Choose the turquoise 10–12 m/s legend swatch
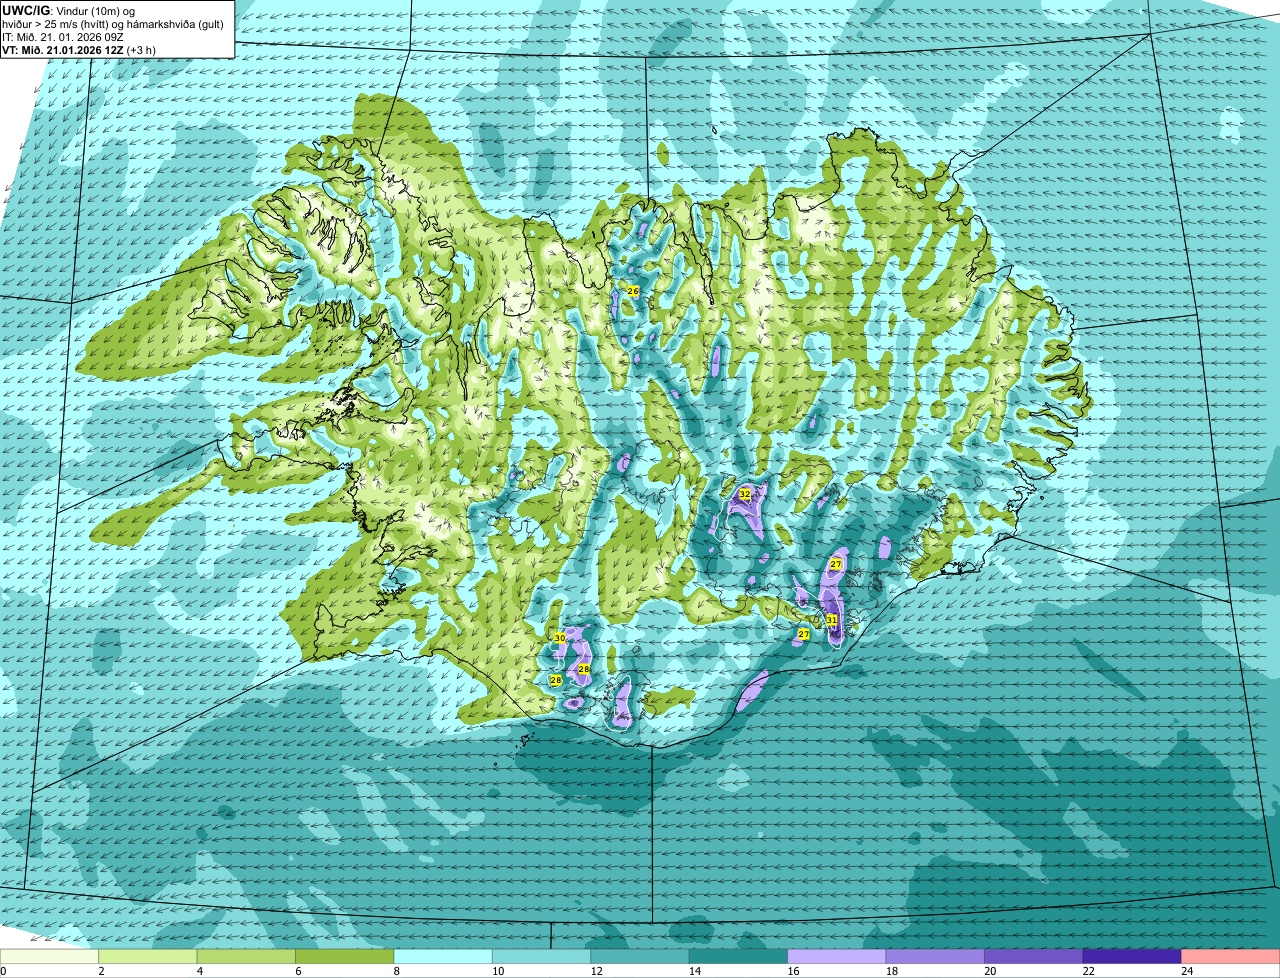The width and height of the screenshot is (1280, 978). [542, 956]
